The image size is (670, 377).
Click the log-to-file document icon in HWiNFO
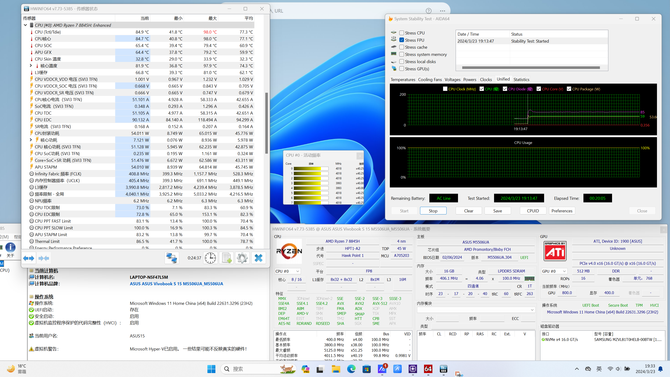click(x=226, y=258)
